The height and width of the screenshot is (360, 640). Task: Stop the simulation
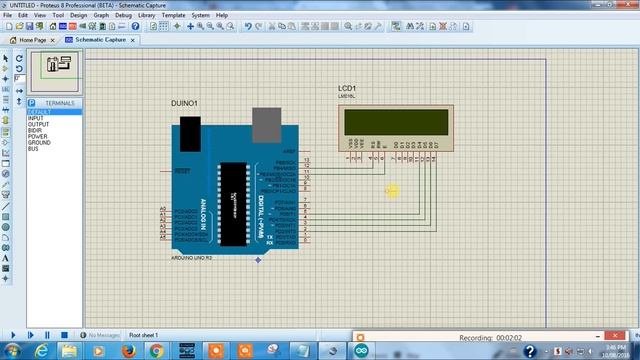pyautogui.click(x=64, y=335)
